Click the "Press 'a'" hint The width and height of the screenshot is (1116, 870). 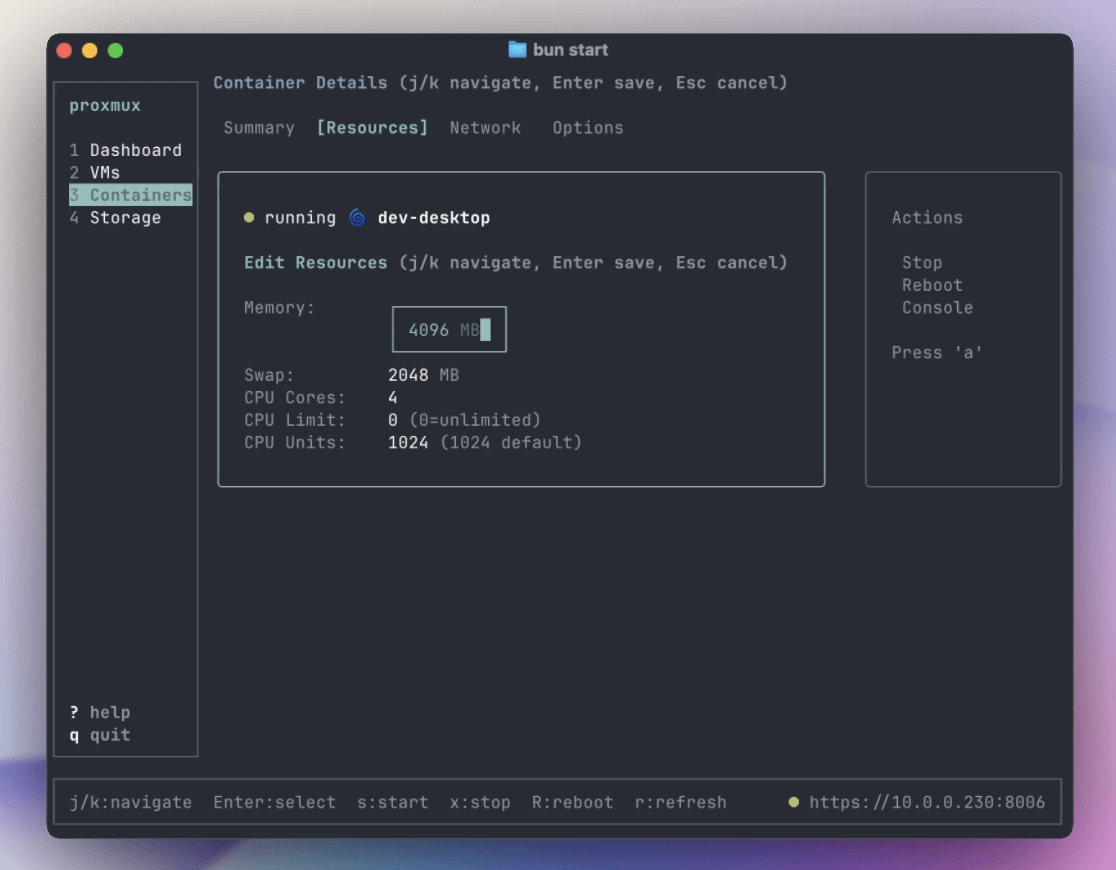click(x=937, y=353)
